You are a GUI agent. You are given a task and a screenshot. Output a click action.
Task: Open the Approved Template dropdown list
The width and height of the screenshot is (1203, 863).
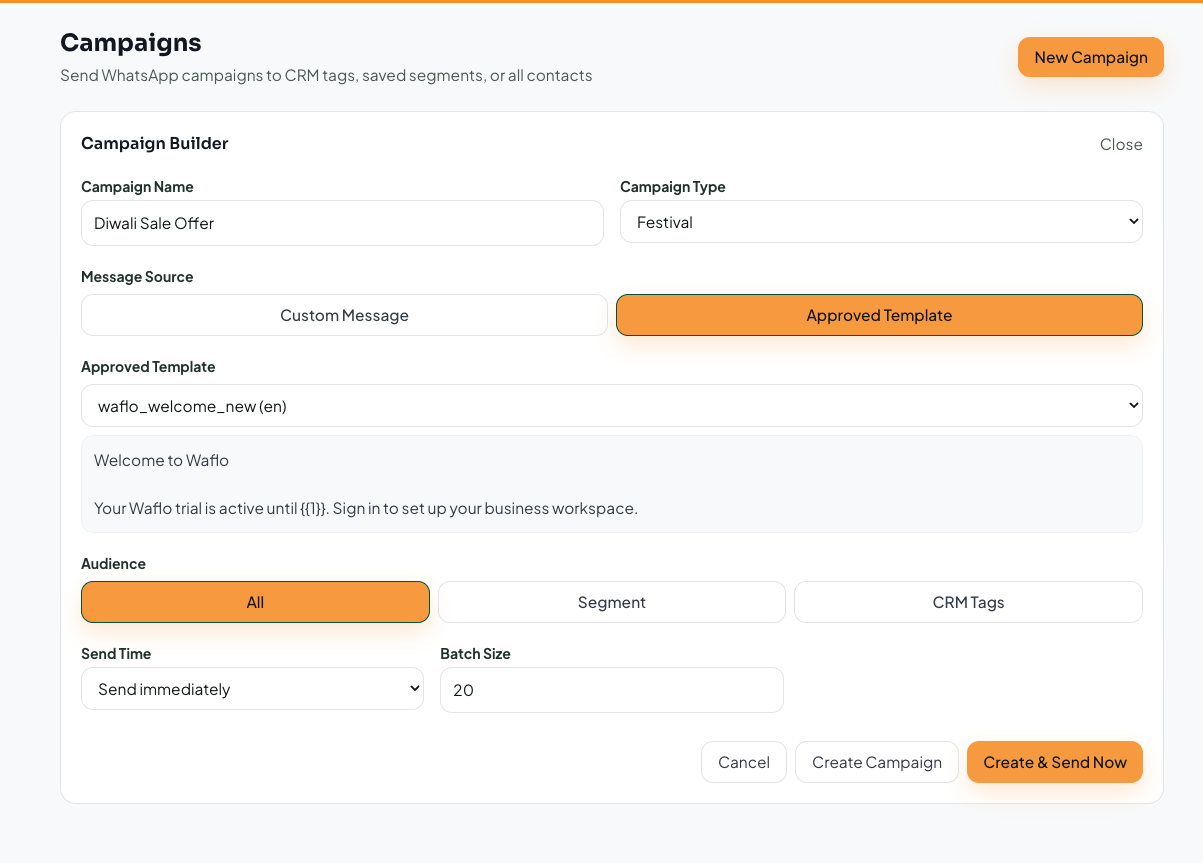[612, 406]
